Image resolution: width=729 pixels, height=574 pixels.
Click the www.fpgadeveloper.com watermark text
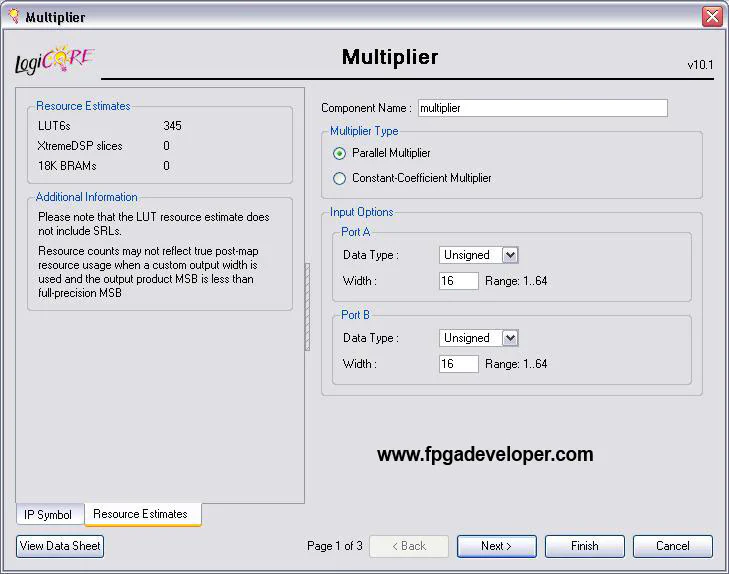click(x=485, y=455)
